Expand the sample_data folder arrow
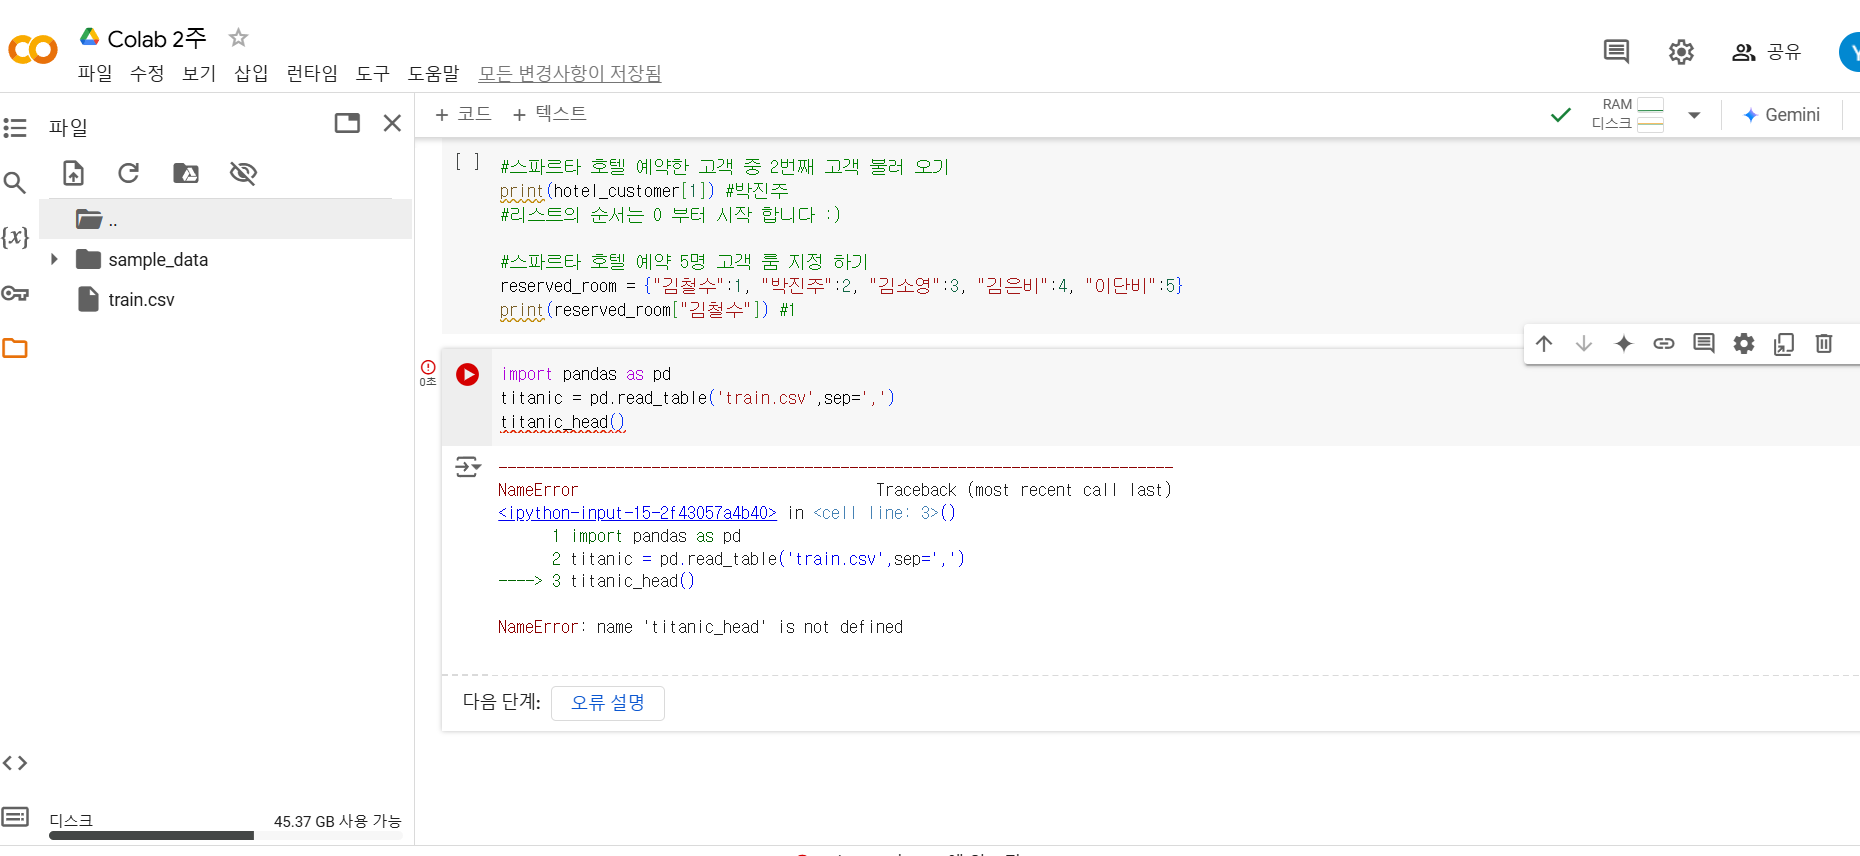Viewport: 1860px width, 856px height. (54, 259)
